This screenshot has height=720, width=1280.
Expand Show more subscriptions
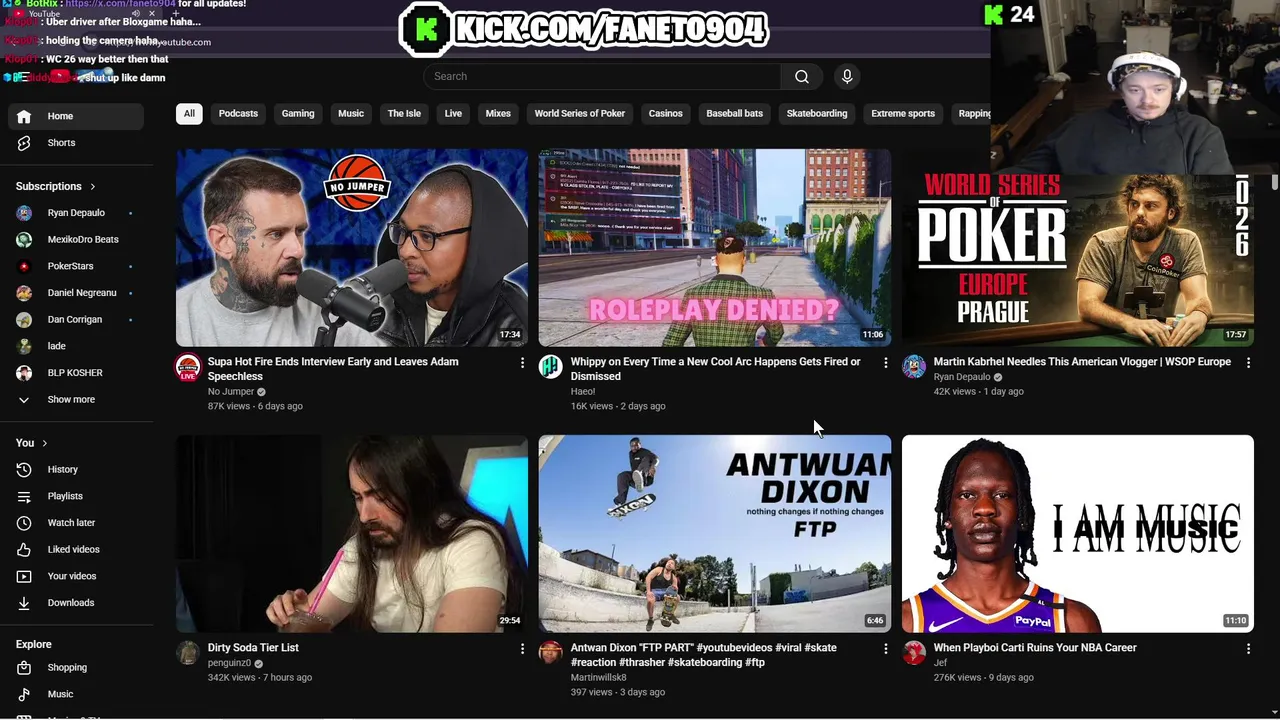76,400
